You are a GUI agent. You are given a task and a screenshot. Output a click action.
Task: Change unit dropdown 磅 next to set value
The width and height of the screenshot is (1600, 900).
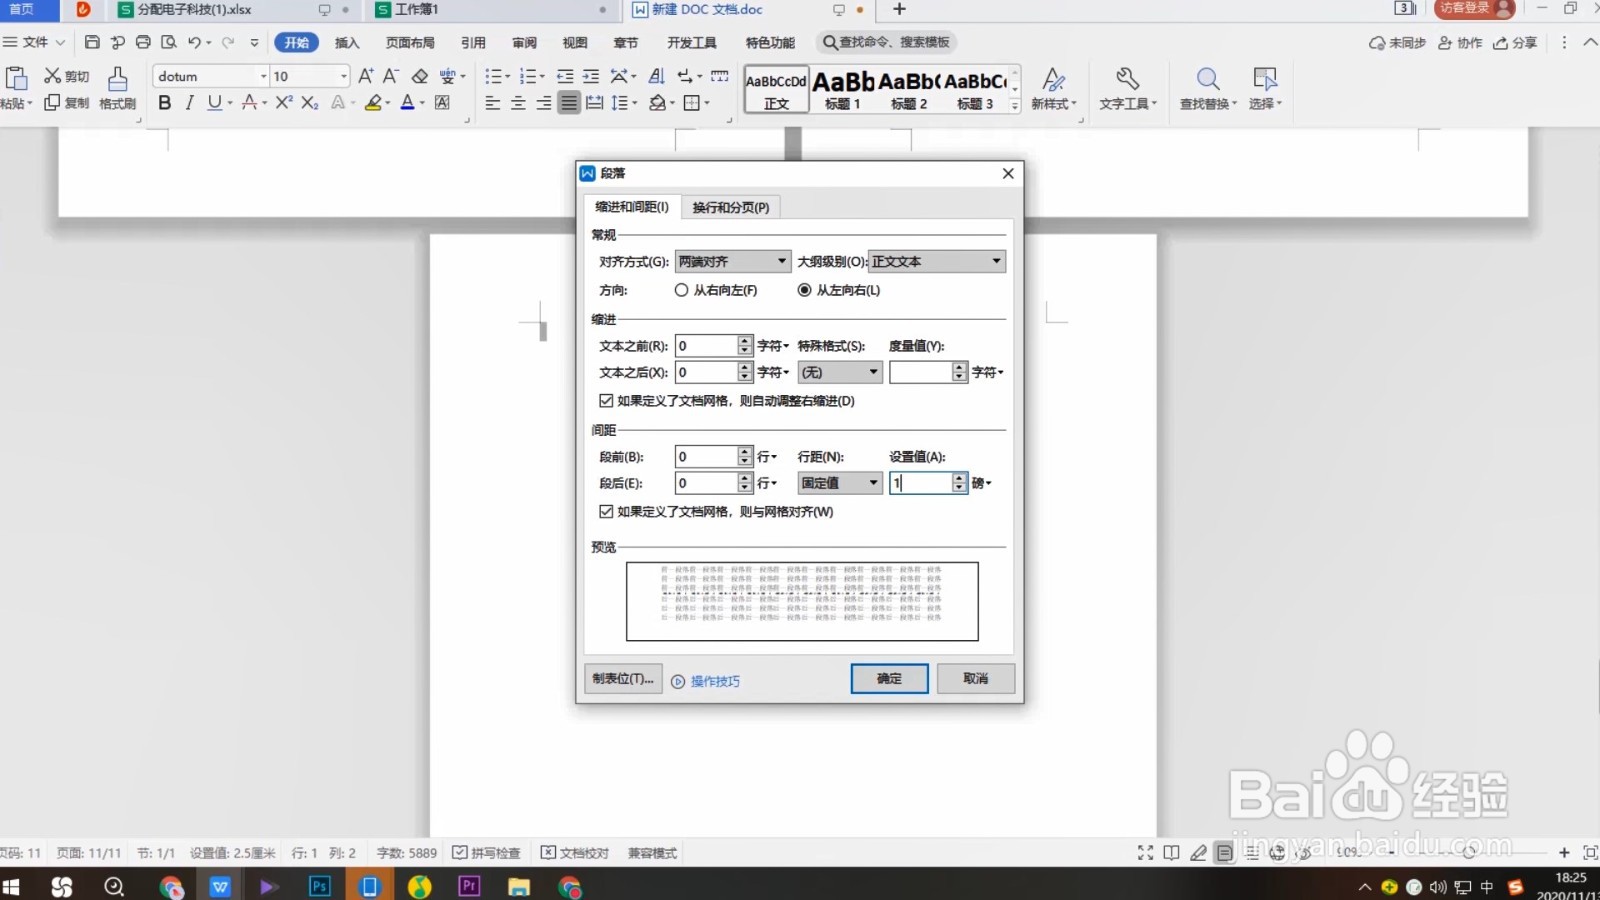coord(982,483)
